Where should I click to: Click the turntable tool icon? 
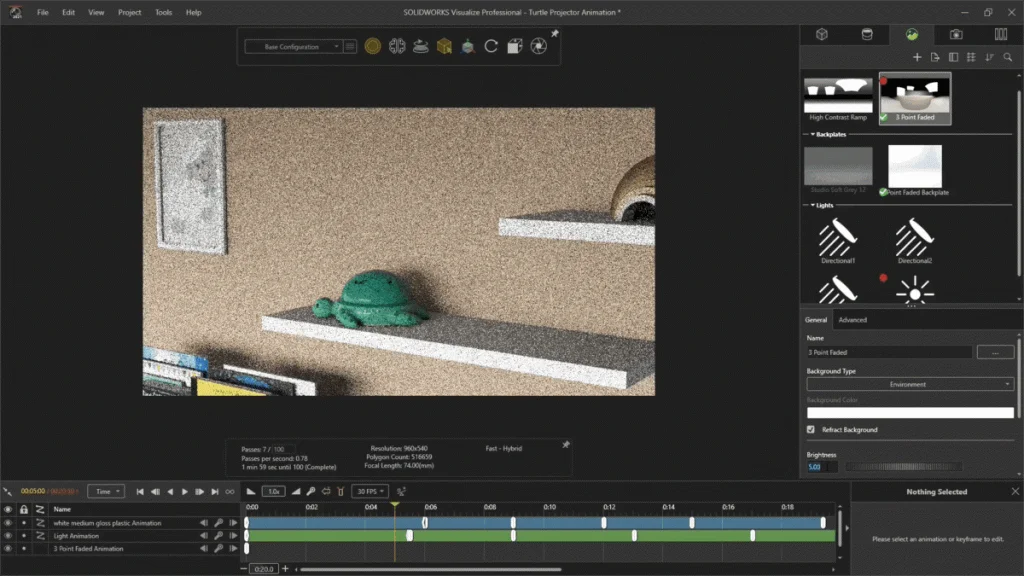[x=421, y=46]
